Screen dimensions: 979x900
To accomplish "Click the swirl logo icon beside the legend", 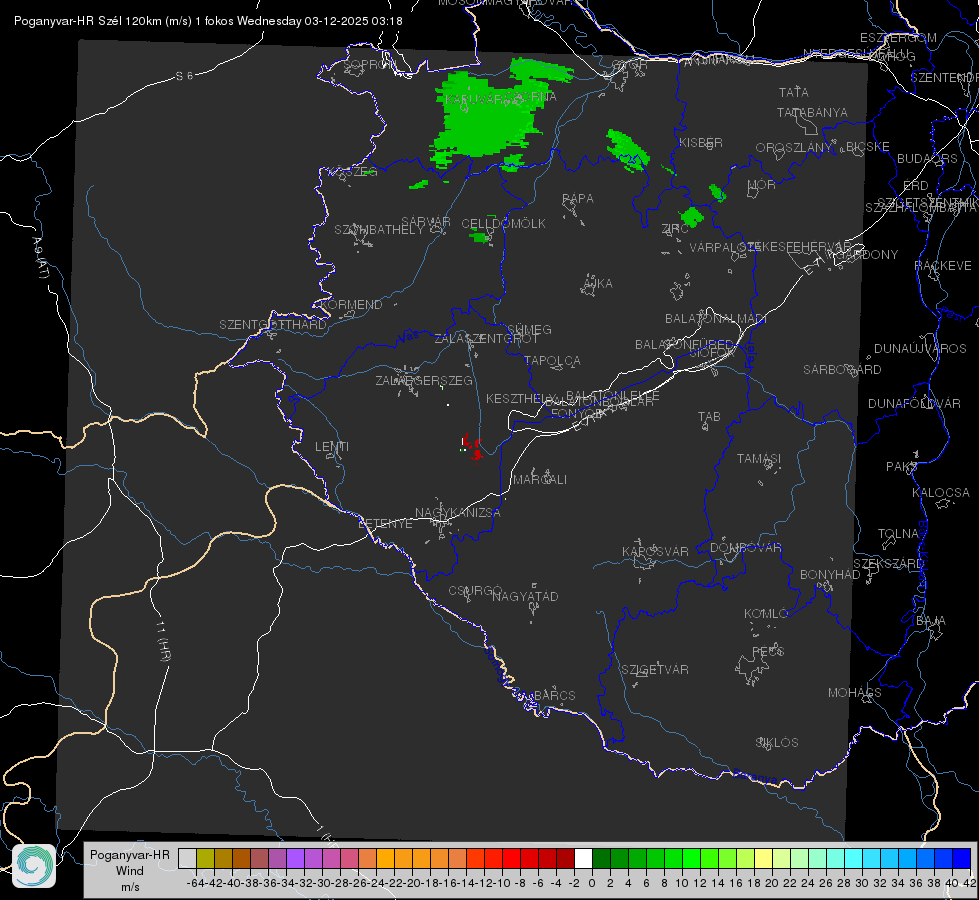I will tap(34, 866).
